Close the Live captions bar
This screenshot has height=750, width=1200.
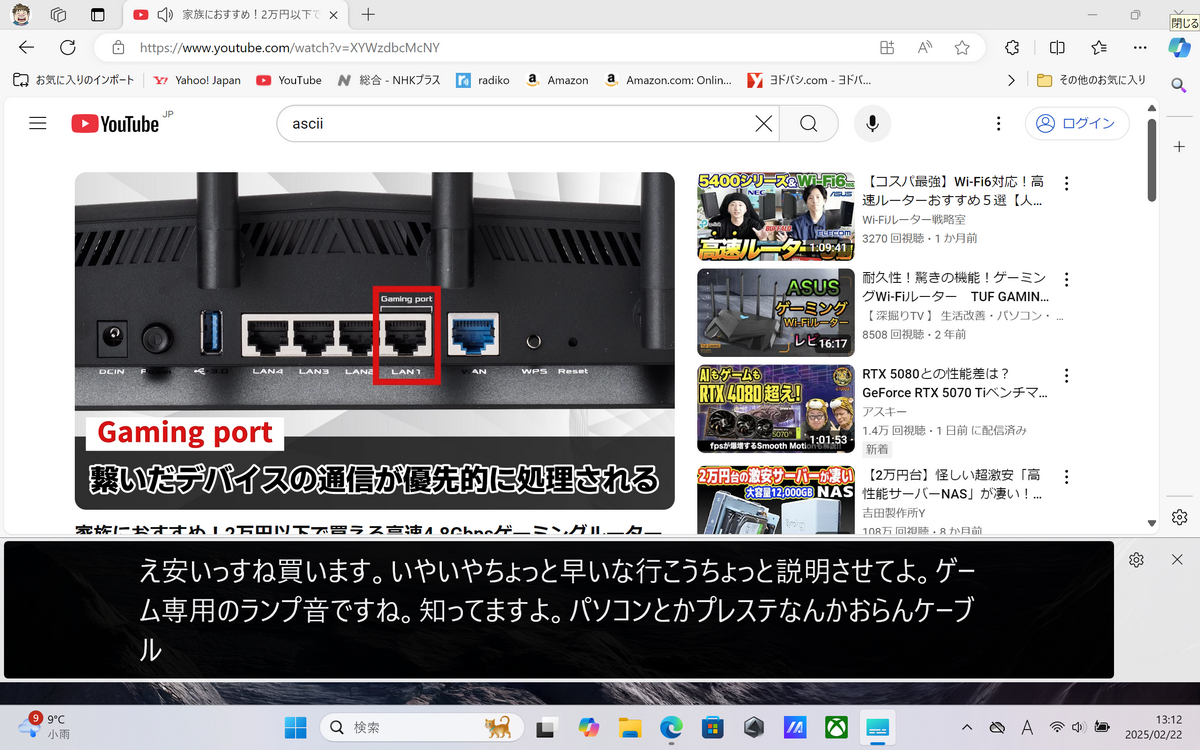[x=1177, y=560]
